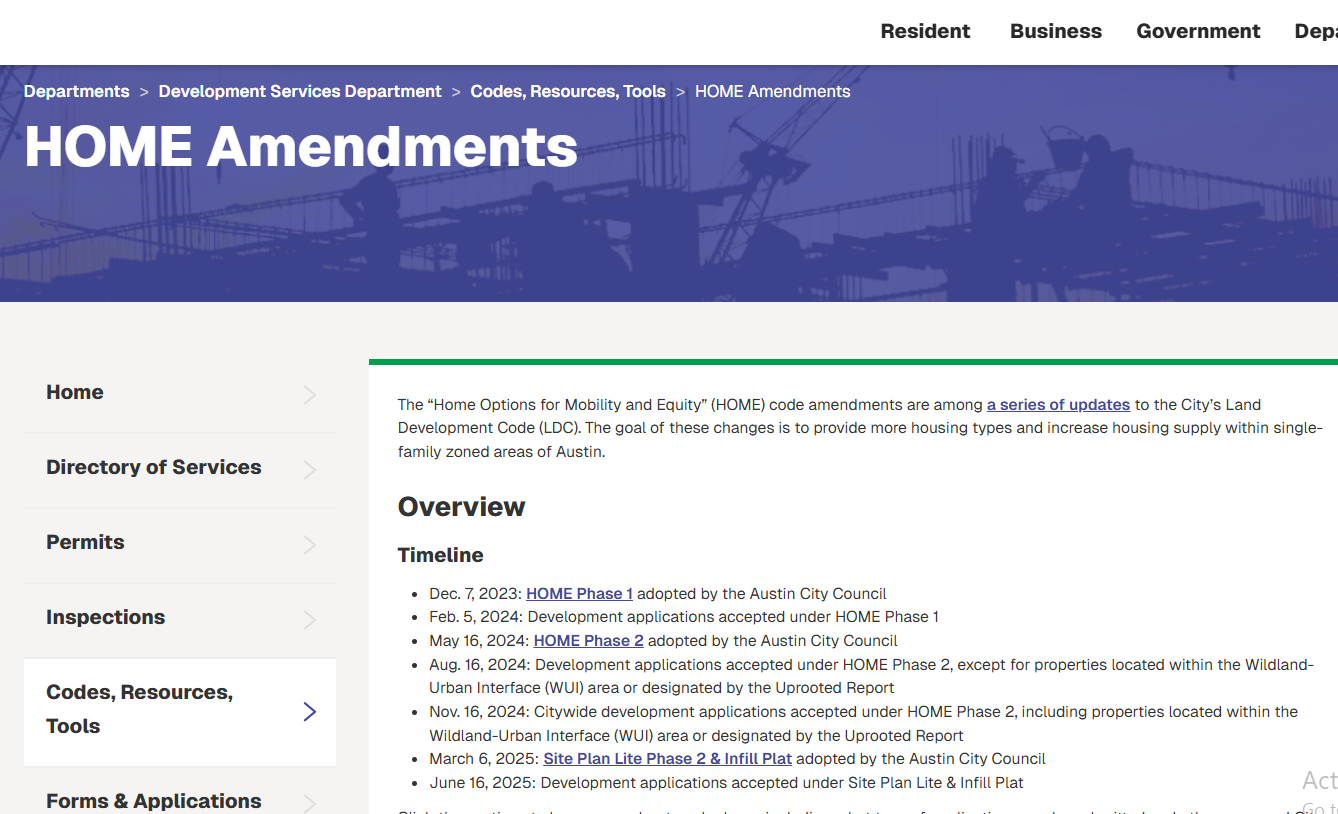This screenshot has width=1338, height=814.
Task: Open Site Plan Lite Phase 2 & Infill Plat
Action: [667, 758]
